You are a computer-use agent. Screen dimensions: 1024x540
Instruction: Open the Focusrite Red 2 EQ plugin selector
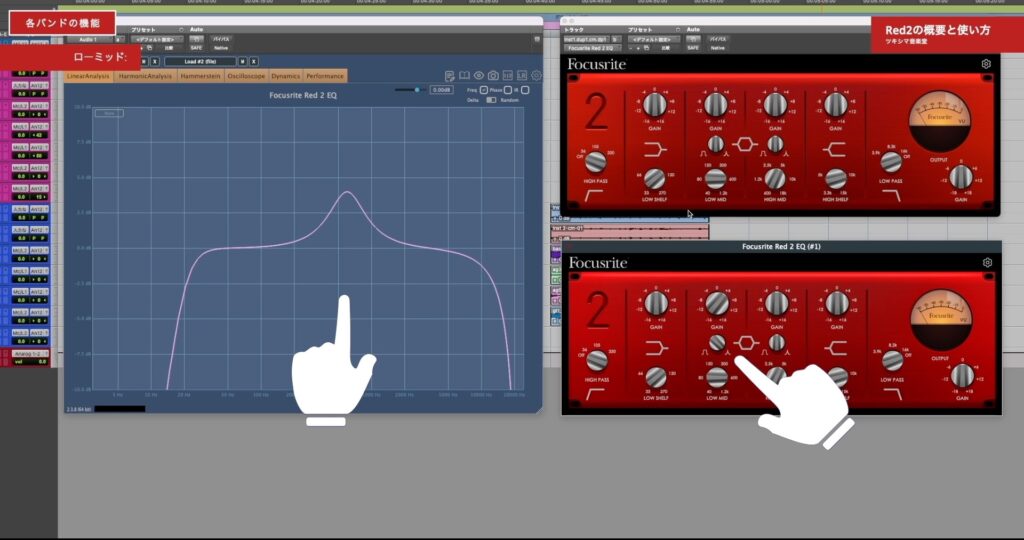[x=592, y=48]
